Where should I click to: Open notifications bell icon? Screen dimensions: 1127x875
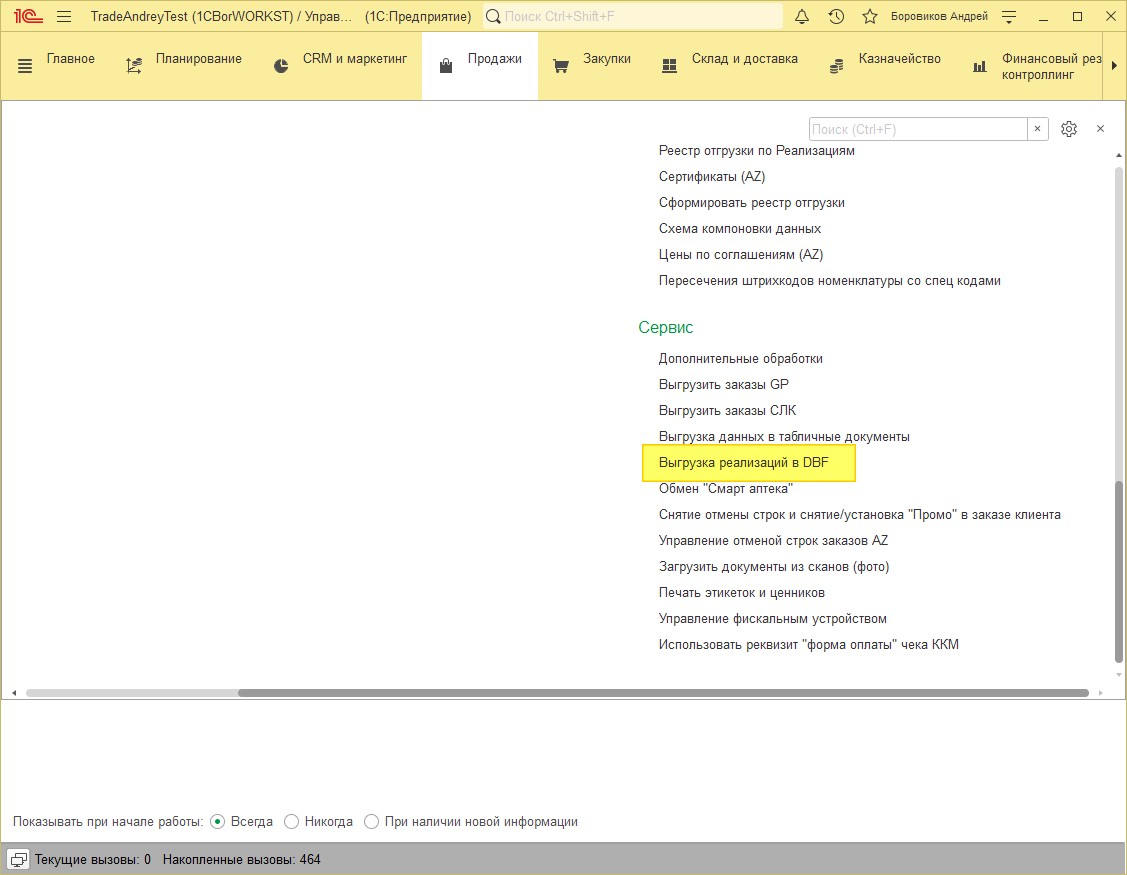click(802, 16)
